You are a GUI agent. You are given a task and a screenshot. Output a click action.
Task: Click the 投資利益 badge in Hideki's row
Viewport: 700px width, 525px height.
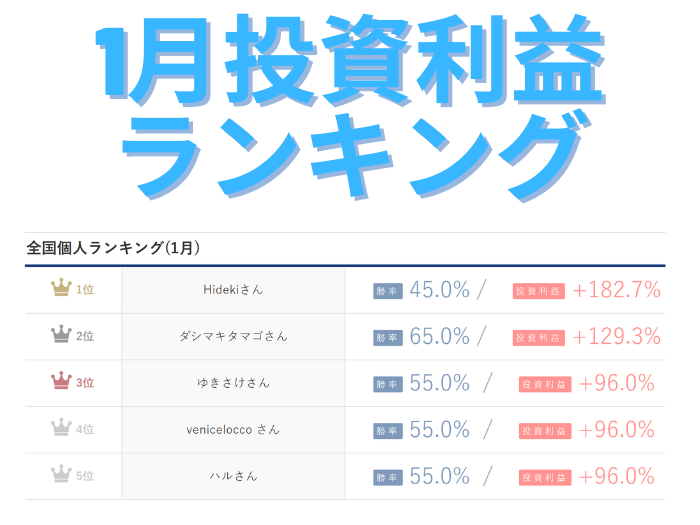click(x=538, y=291)
